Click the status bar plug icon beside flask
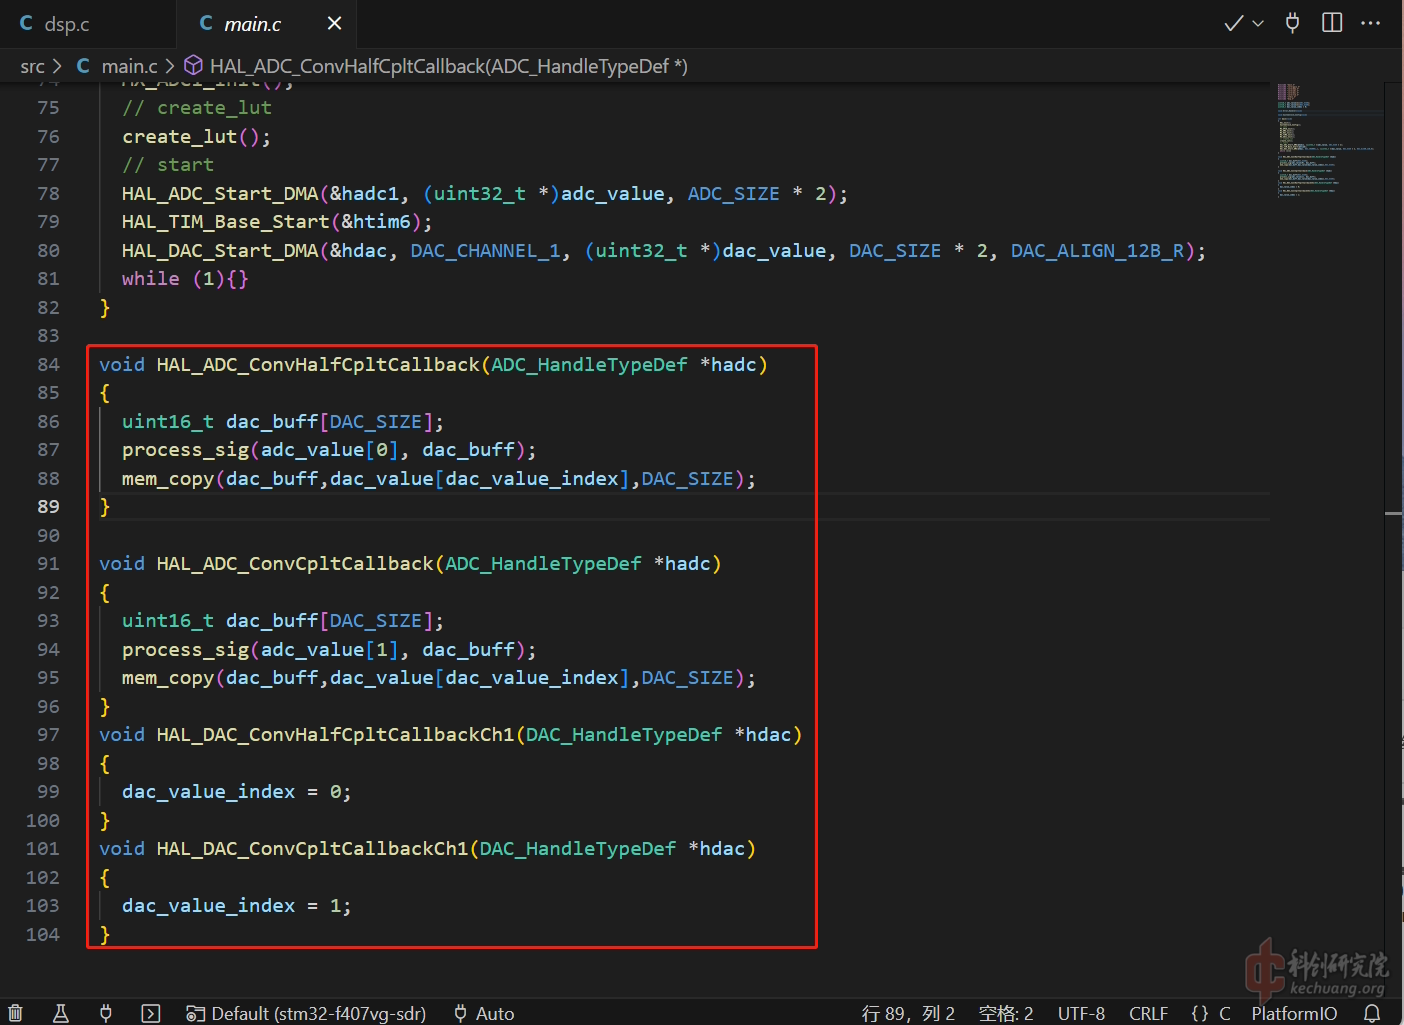The width and height of the screenshot is (1404, 1025). click(106, 1013)
